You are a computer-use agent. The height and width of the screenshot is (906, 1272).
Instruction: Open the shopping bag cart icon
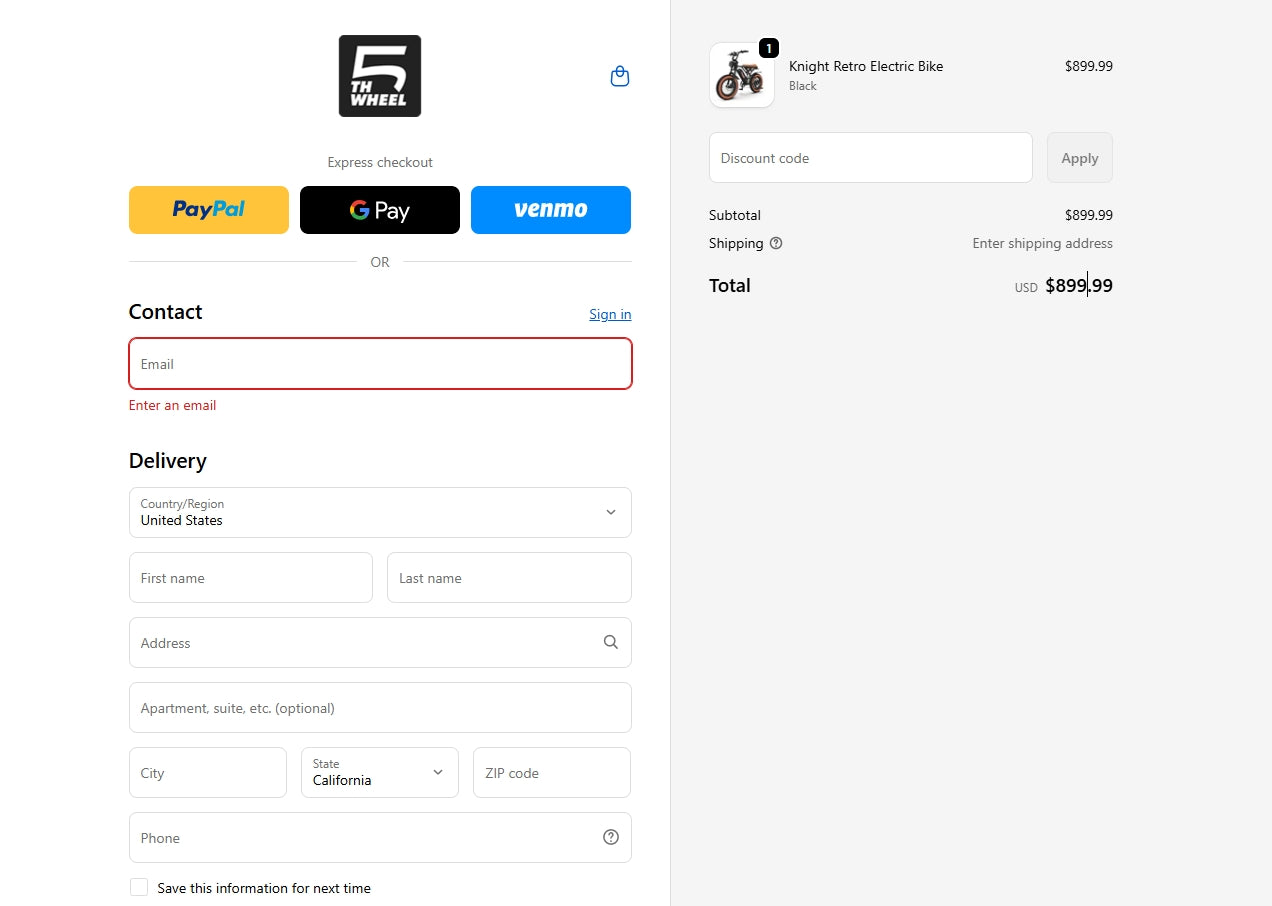(x=620, y=77)
